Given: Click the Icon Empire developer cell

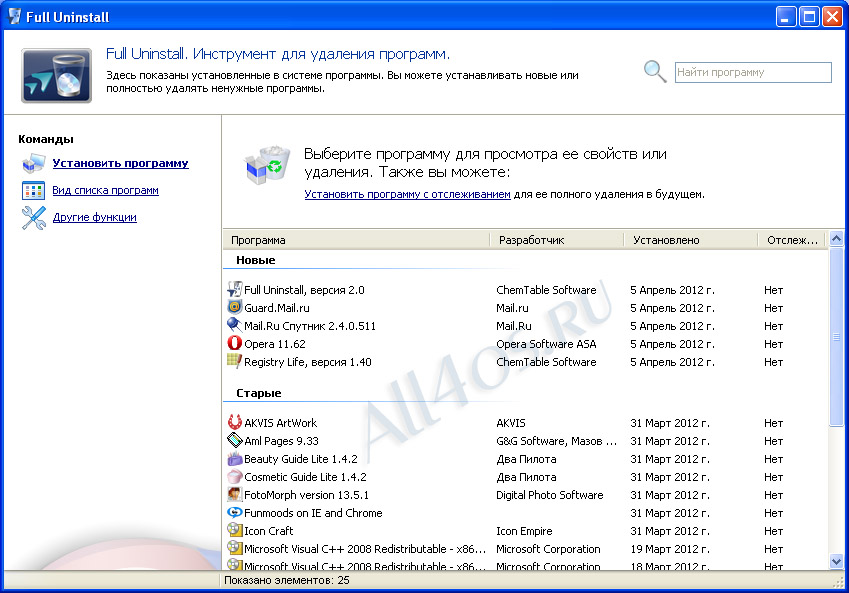Looking at the screenshot, I should [x=524, y=531].
